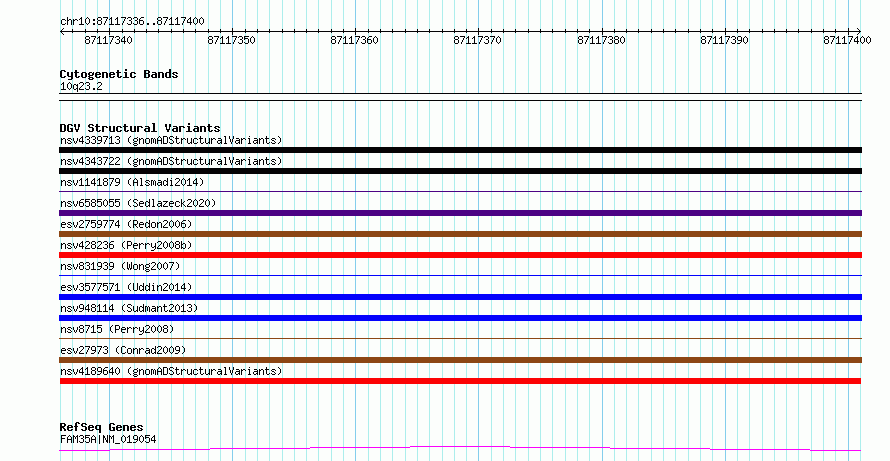Open variant nsv1141879 (Alsmadi2014)
890x461 pixels.
[x=132, y=182]
